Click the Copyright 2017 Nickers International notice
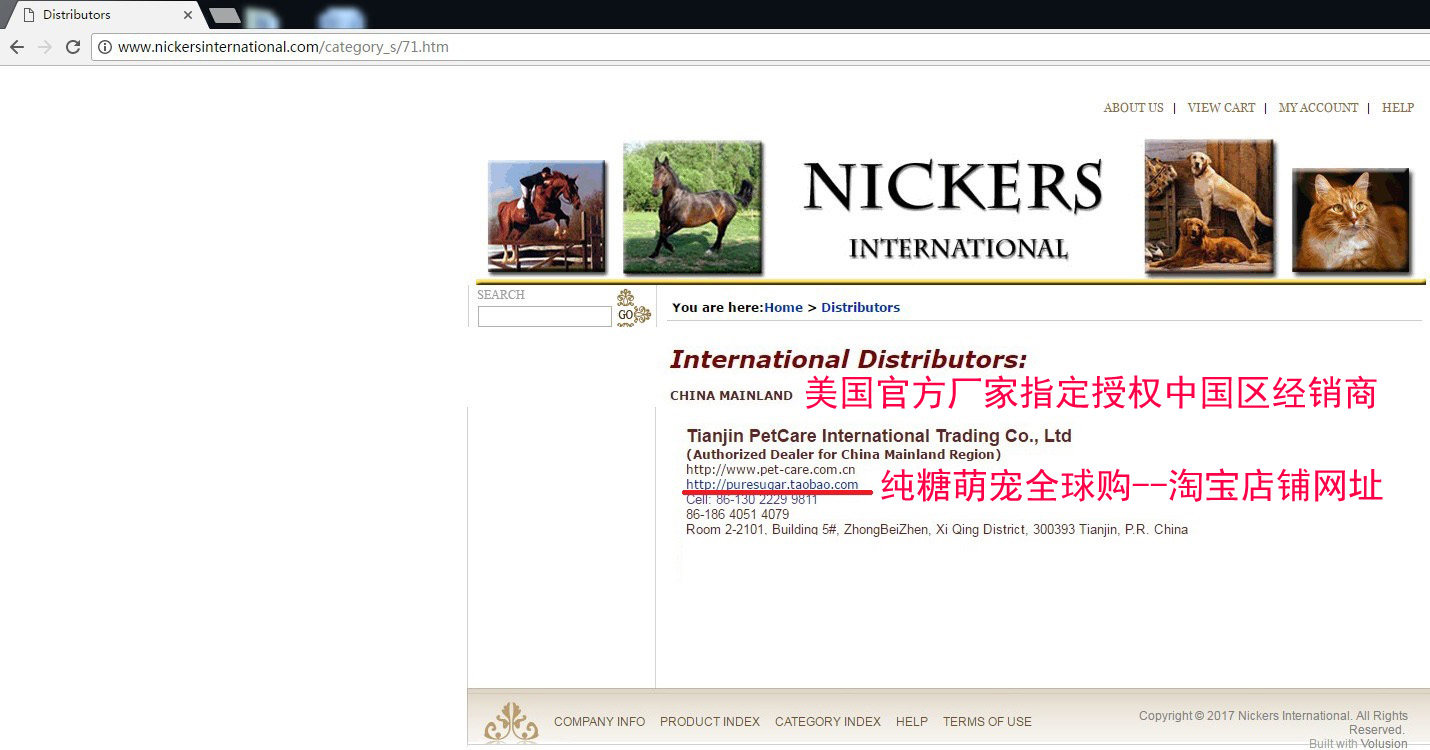 1273,723
